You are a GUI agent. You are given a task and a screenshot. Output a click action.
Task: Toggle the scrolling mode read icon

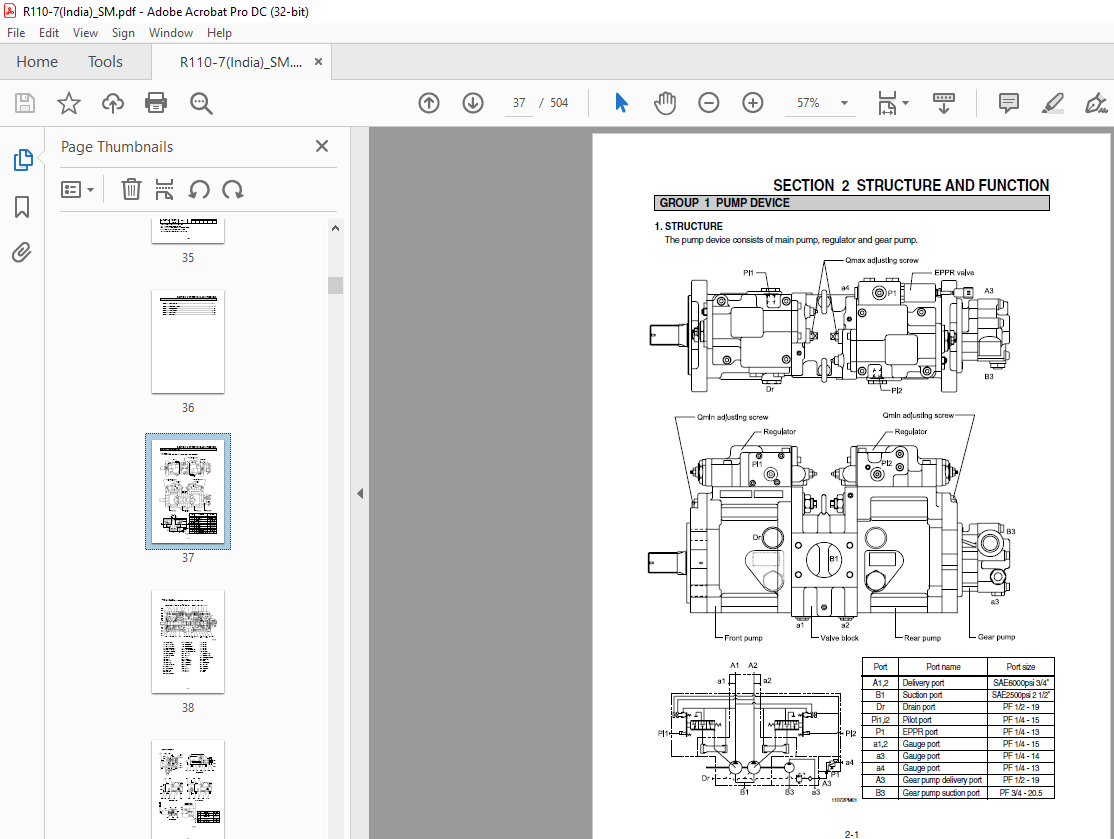(943, 103)
